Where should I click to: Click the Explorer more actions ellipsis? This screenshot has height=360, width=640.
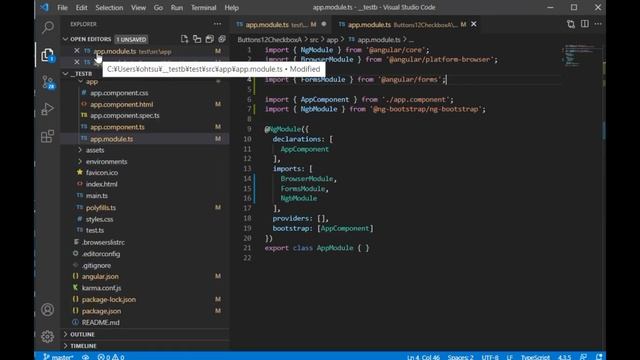[217, 24]
